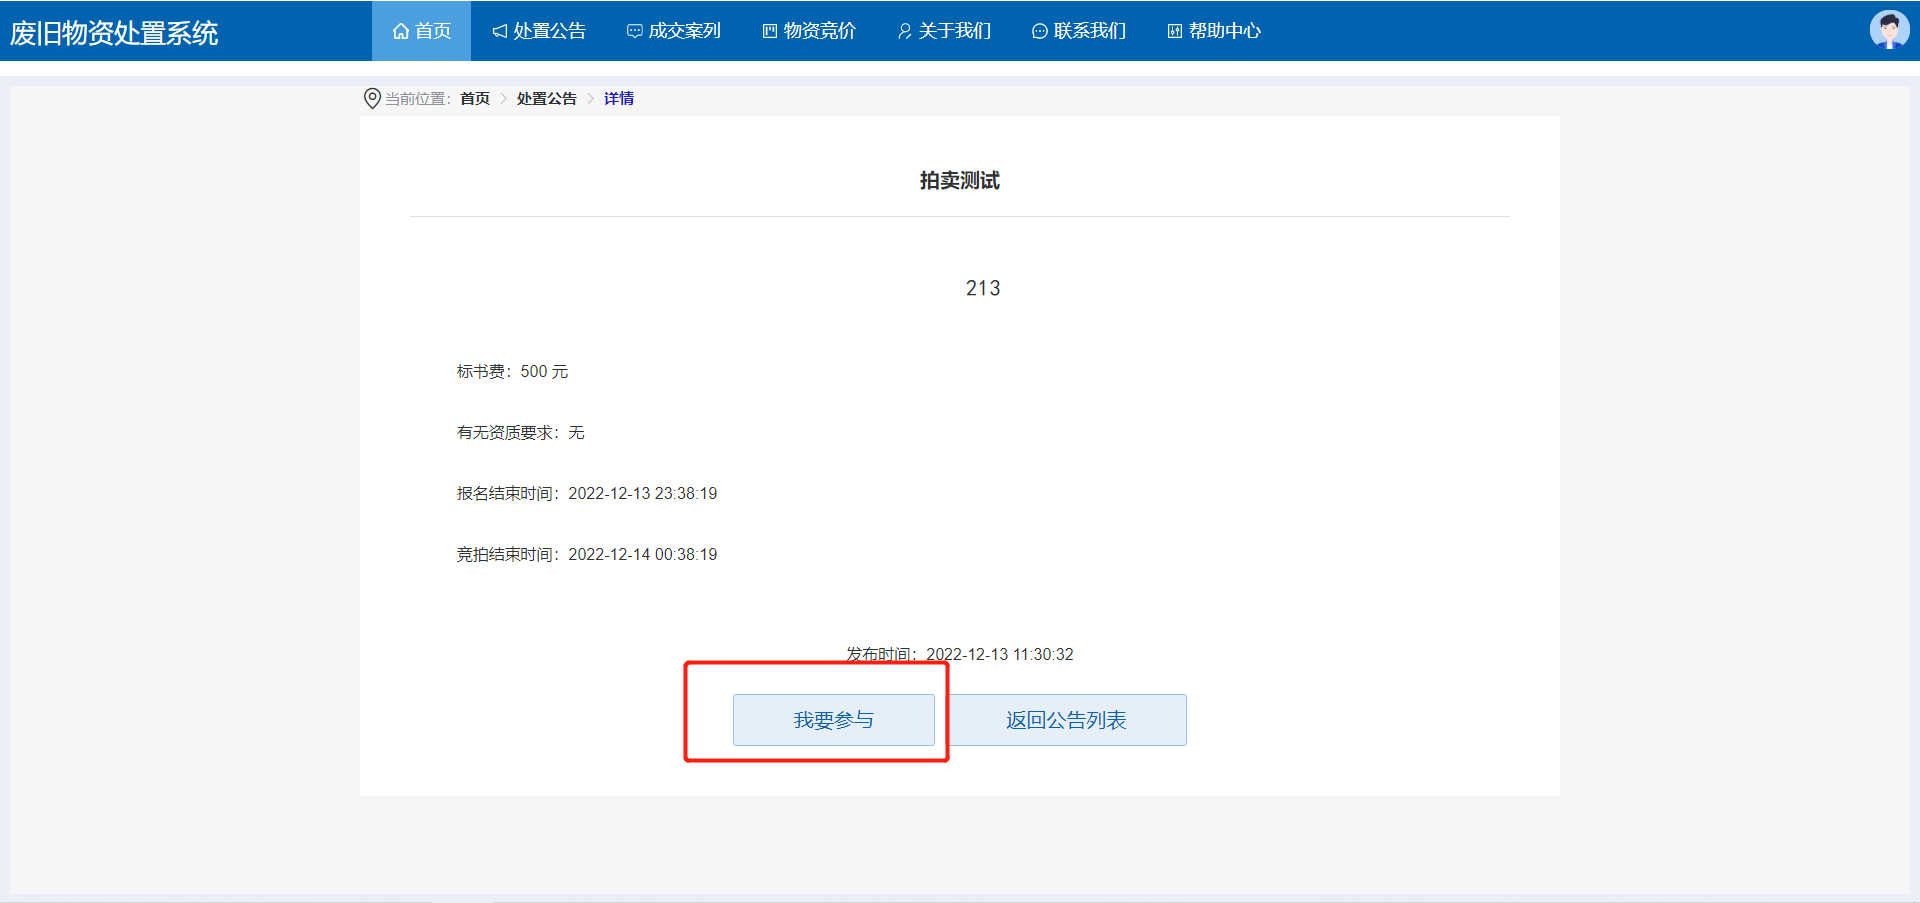Click the 首页 breadcrumb link

point(475,98)
